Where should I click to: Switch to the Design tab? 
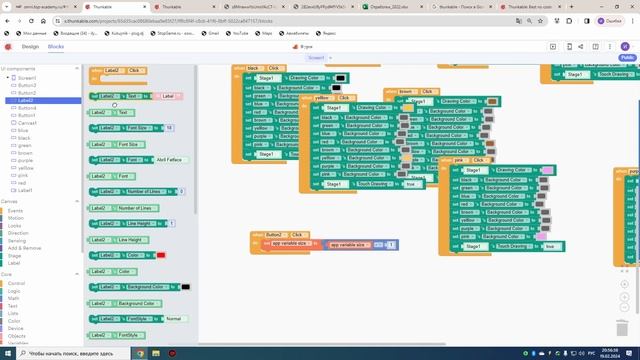(x=30, y=47)
